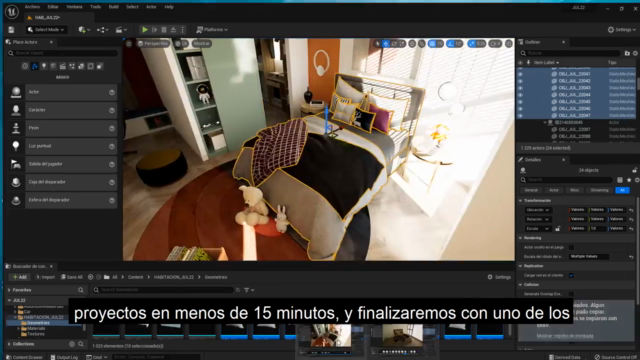Open the Lit view mode dropdown
This screenshot has width=640, height=360.
click(182, 43)
